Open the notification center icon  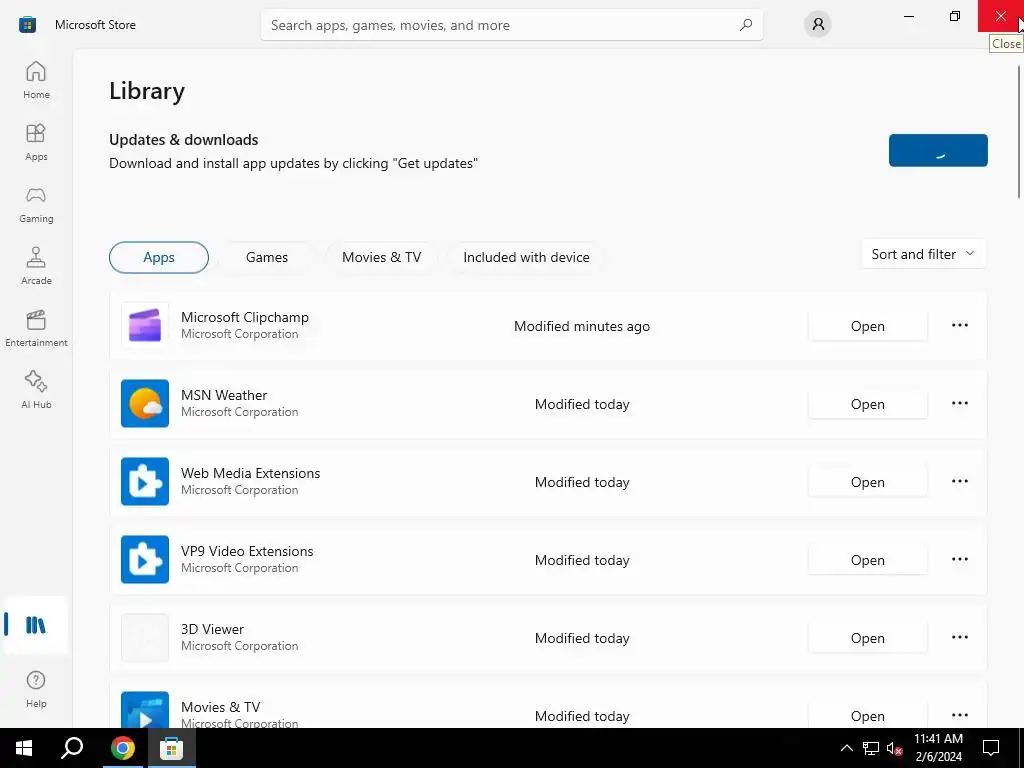coord(991,748)
